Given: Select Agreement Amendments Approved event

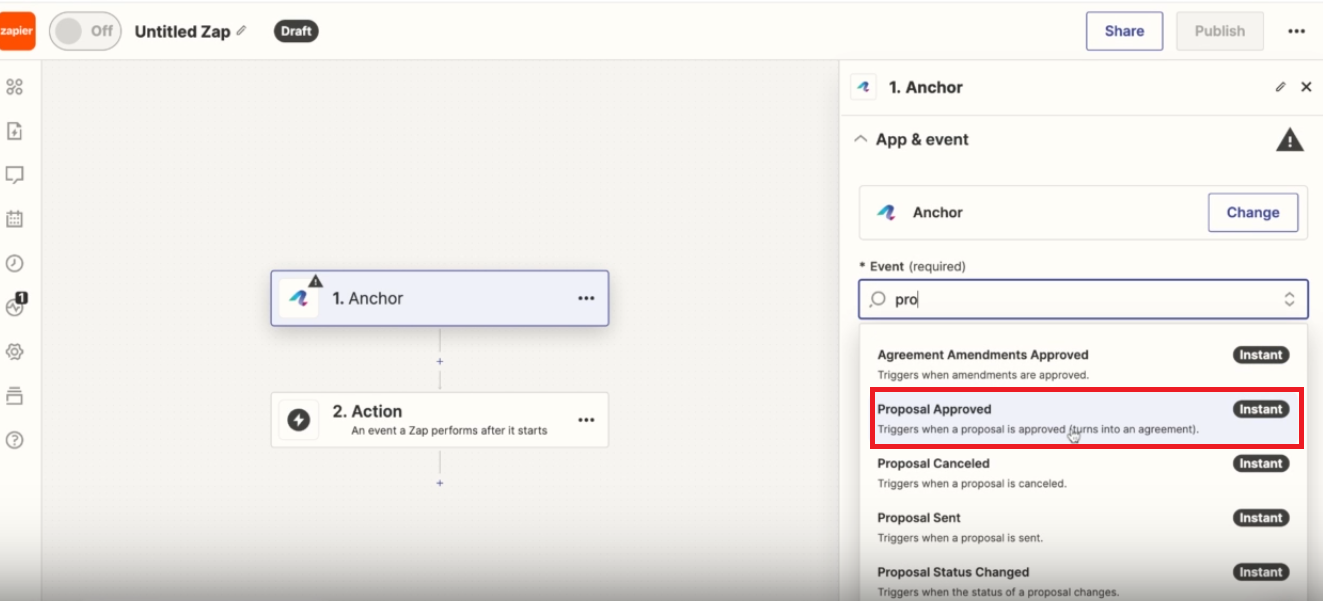Looking at the screenshot, I should pyautogui.click(x=1083, y=364).
